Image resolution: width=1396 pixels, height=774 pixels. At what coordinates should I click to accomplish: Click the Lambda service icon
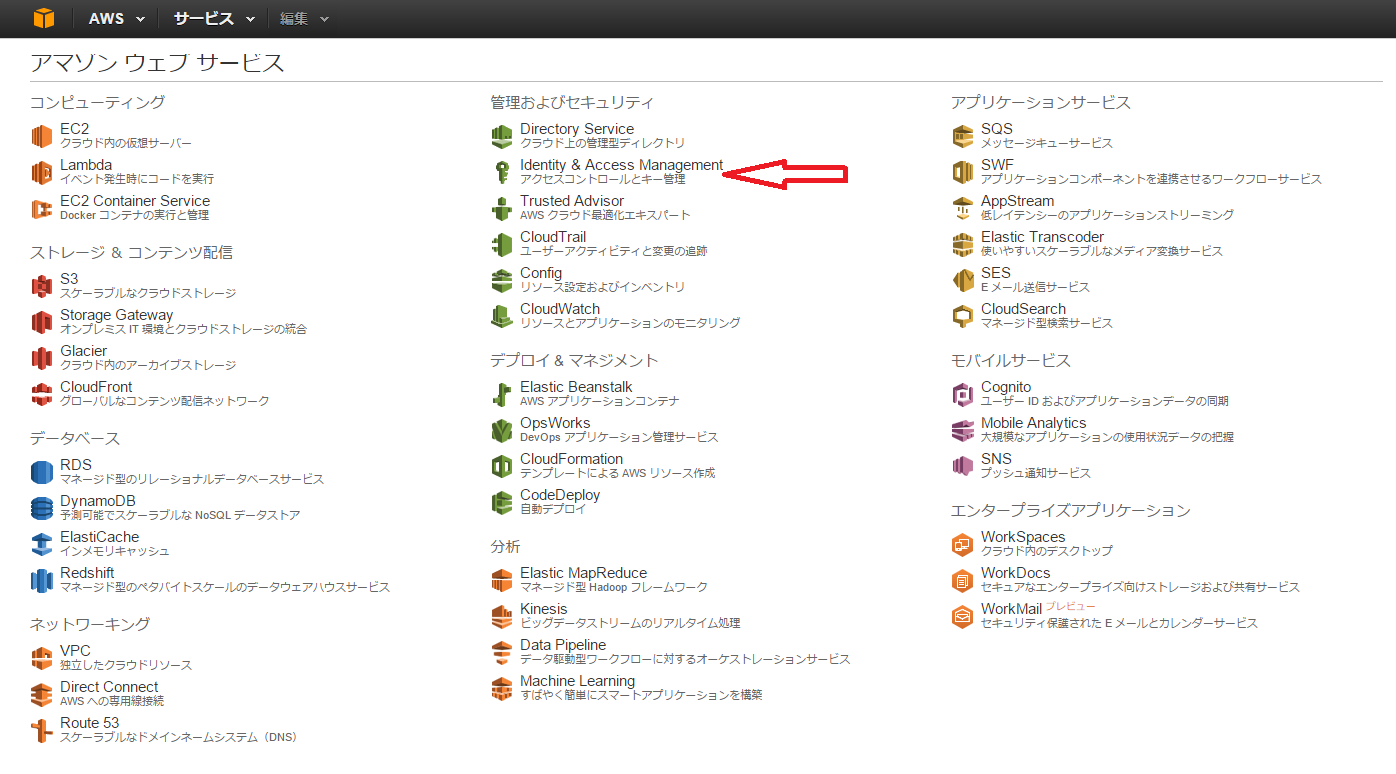[x=41, y=172]
